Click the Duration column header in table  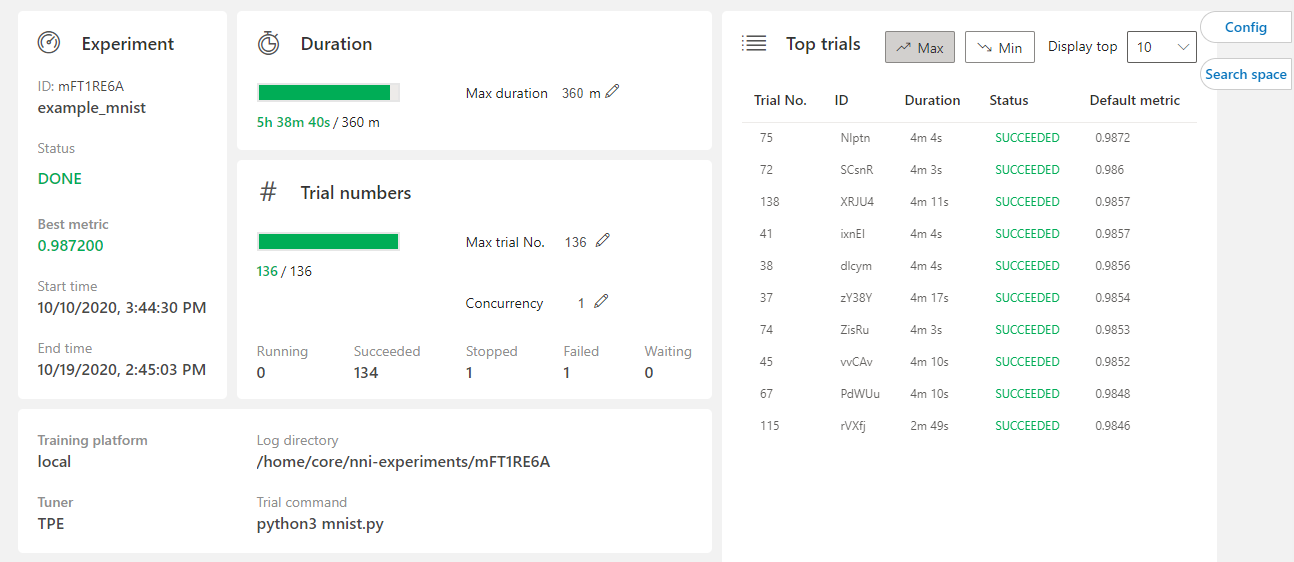point(932,100)
